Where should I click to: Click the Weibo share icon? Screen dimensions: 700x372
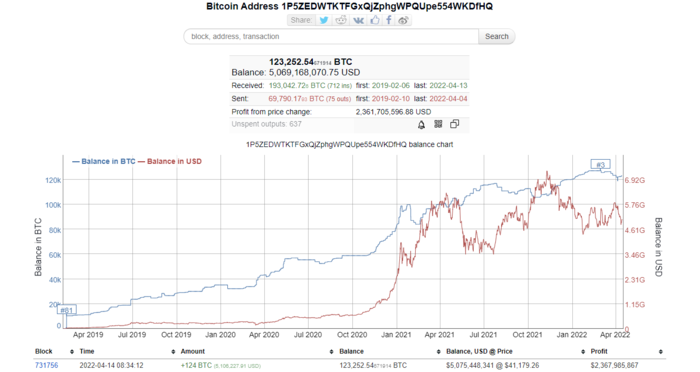(x=403, y=20)
